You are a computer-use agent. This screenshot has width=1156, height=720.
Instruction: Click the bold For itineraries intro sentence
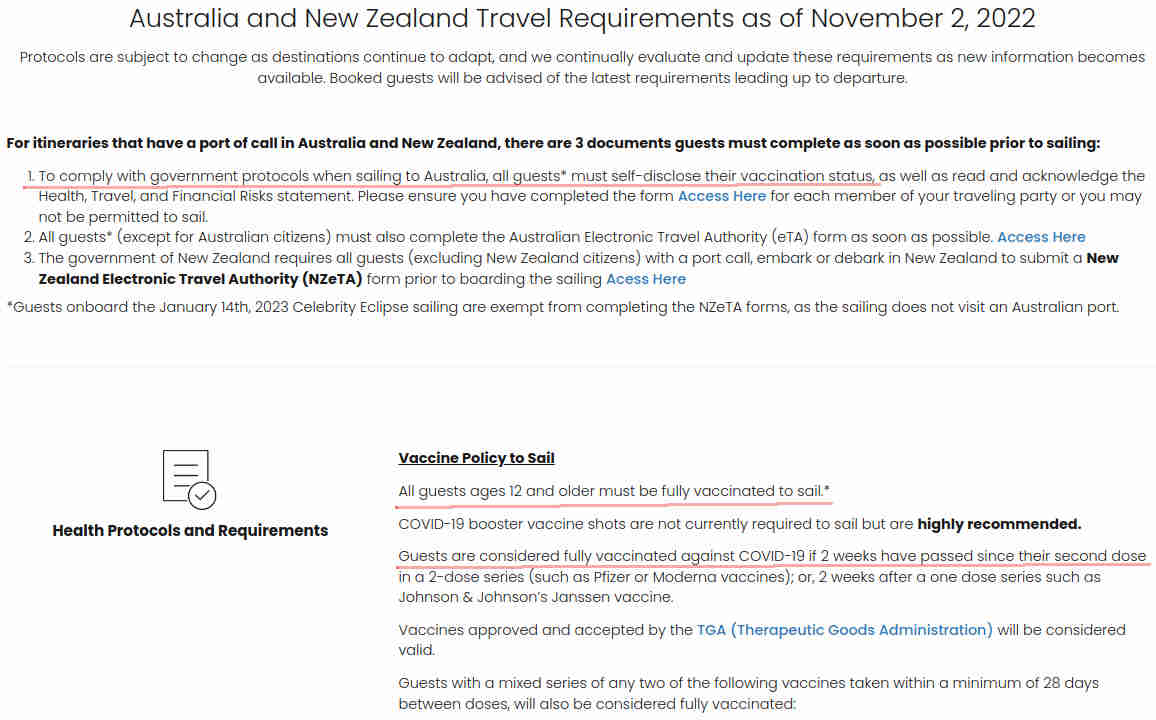coord(553,143)
